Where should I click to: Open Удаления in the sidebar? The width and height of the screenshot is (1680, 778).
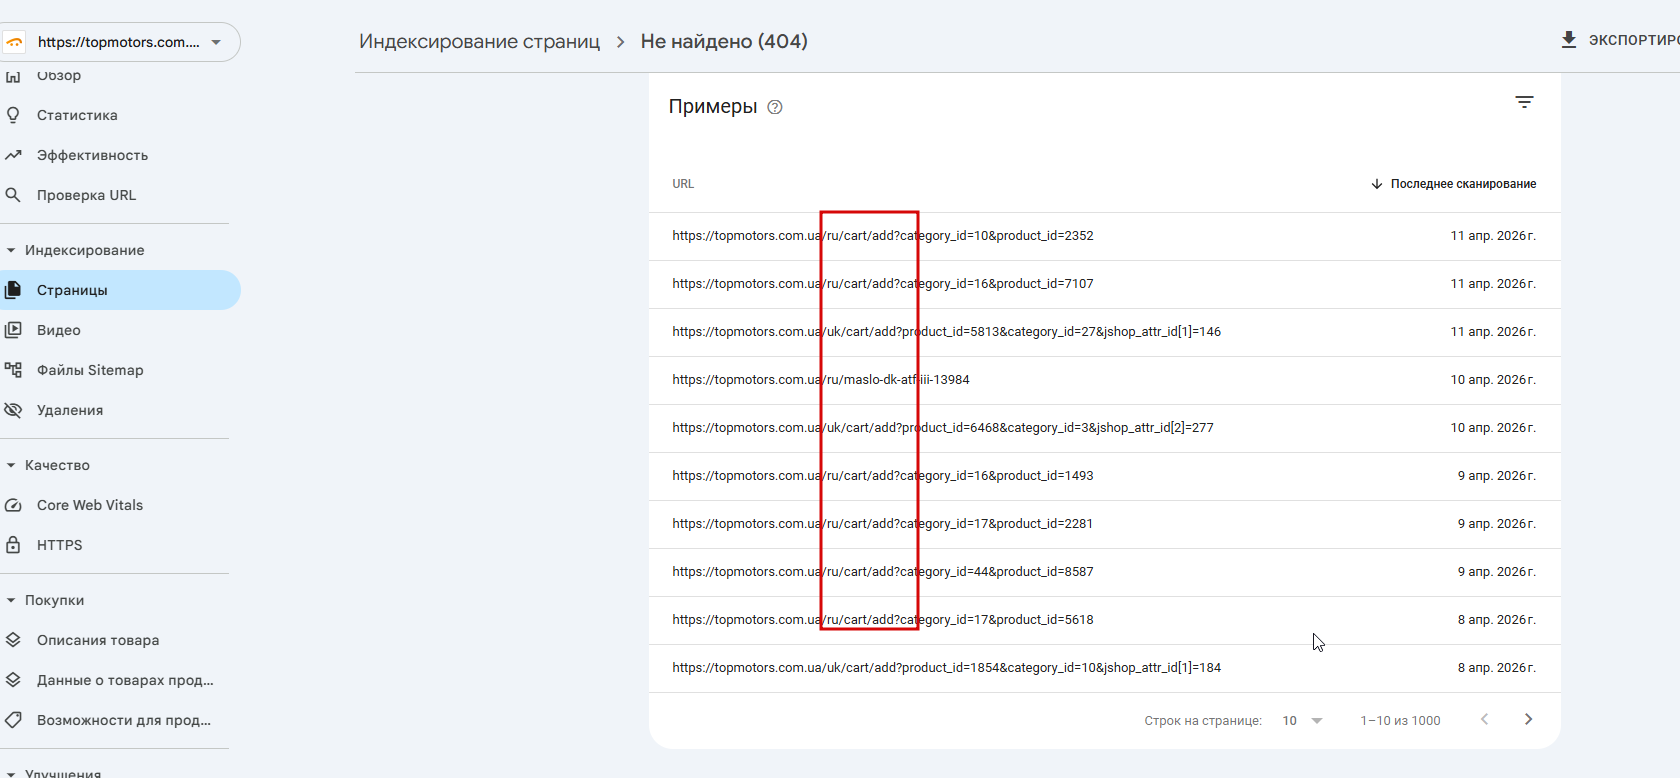coord(70,410)
